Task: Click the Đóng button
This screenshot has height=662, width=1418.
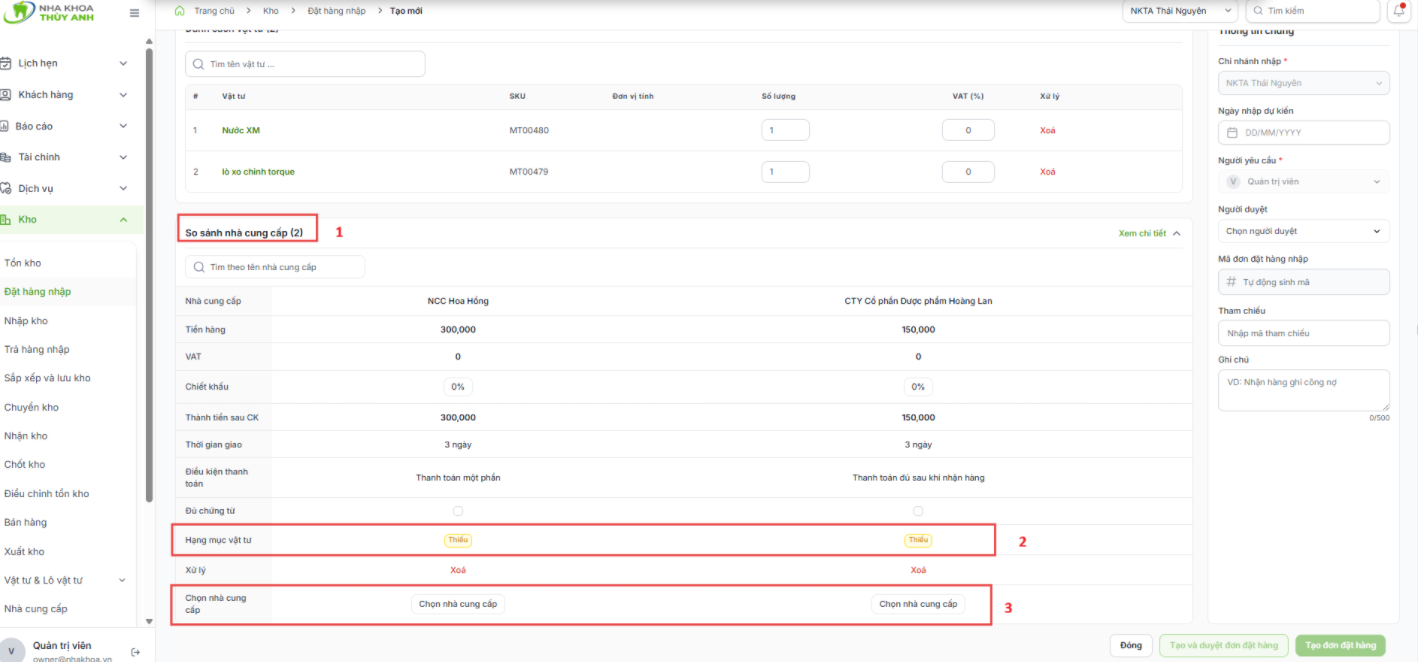Action: pyautogui.click(x=1131, y=645)
